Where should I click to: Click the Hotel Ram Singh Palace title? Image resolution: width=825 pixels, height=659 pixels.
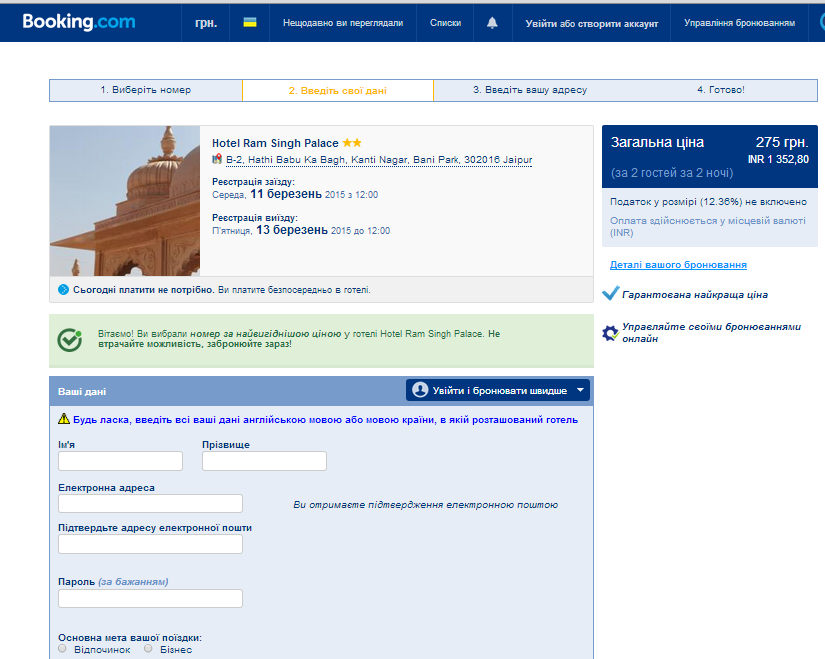pos(275,143)
